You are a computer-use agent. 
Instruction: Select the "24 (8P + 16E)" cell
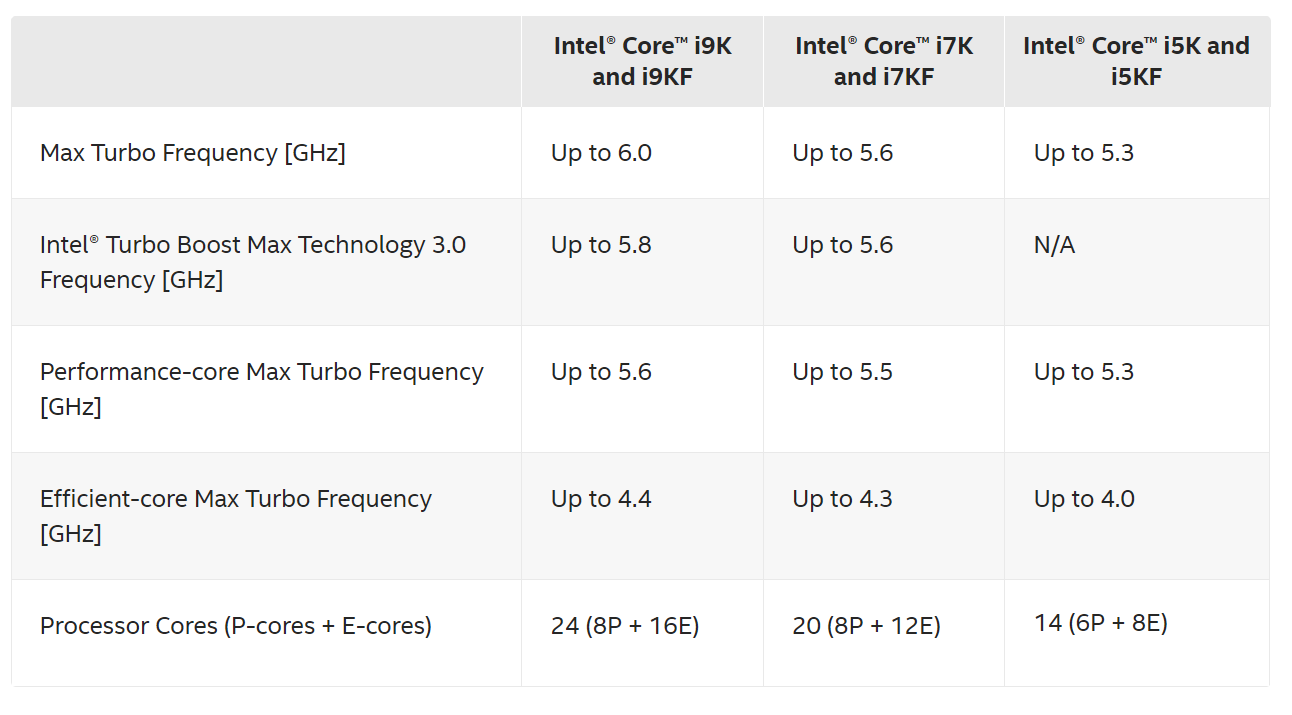[625, 626]
